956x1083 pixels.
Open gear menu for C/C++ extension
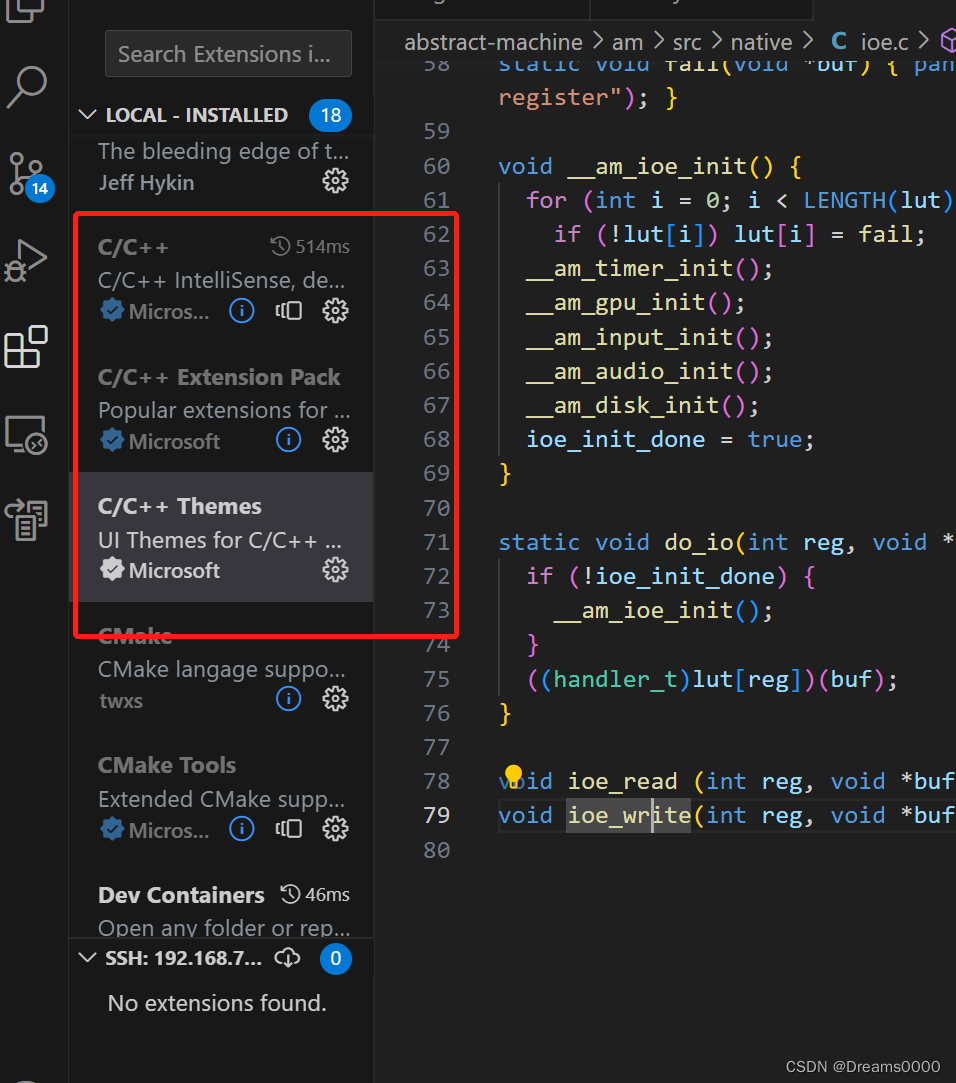(336, 311)
